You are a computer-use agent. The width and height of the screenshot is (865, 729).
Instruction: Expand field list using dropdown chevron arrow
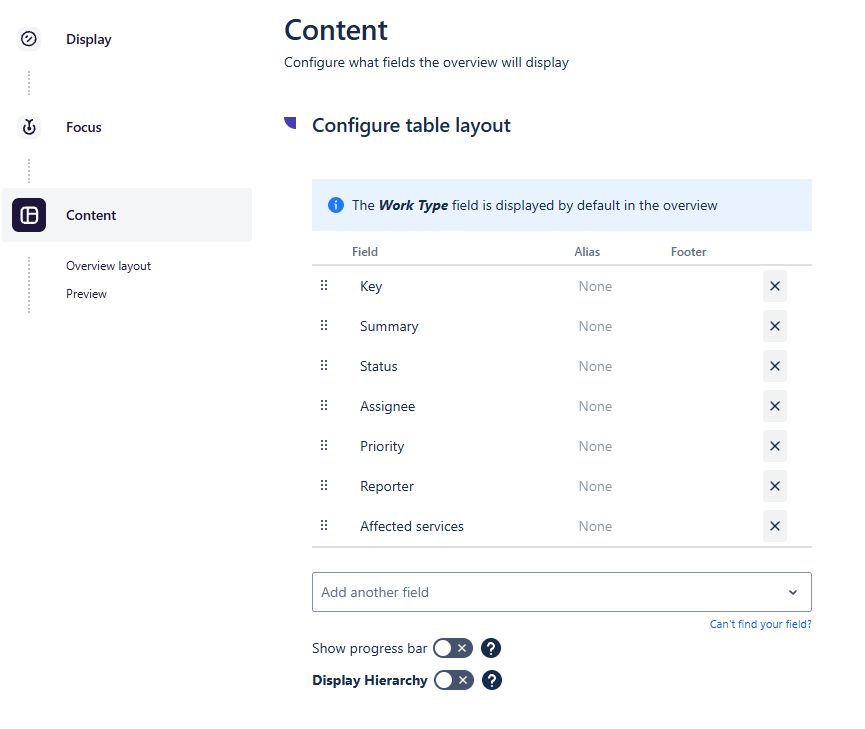[x=792, y=592]
